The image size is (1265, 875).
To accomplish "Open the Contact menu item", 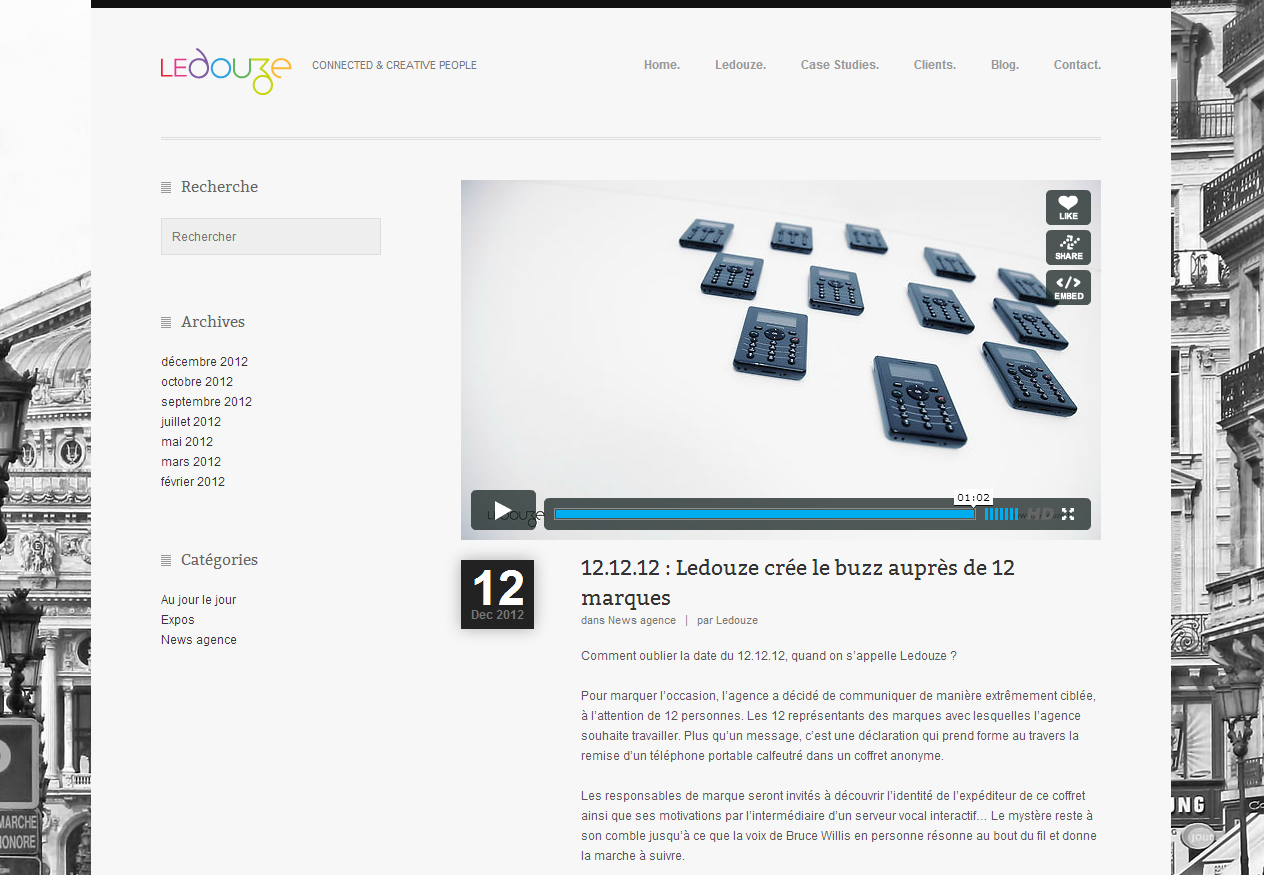I will click(1077, 65).
